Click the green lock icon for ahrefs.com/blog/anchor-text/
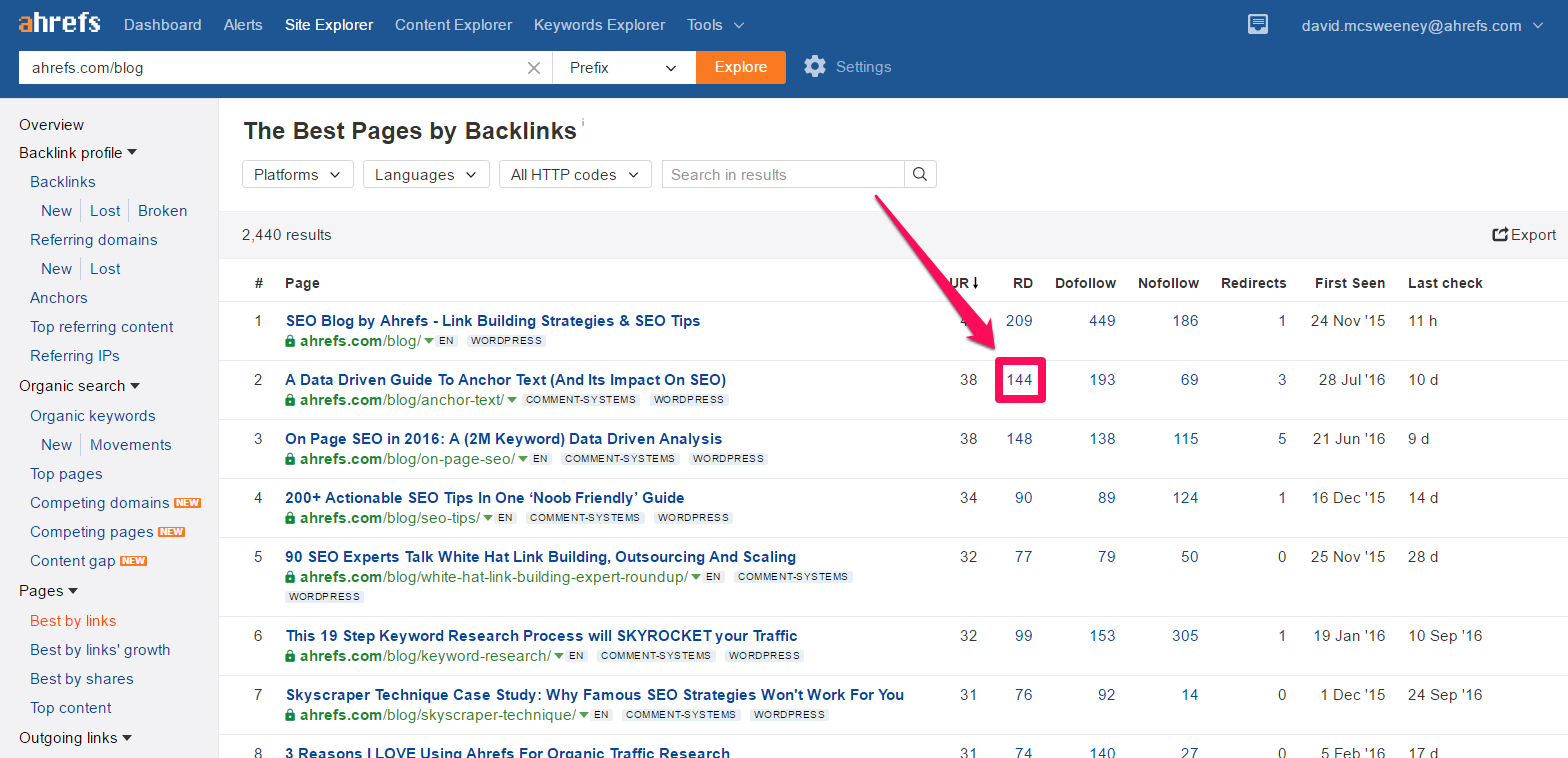Viewport: 1568px width, 758px height. point(290,400)
